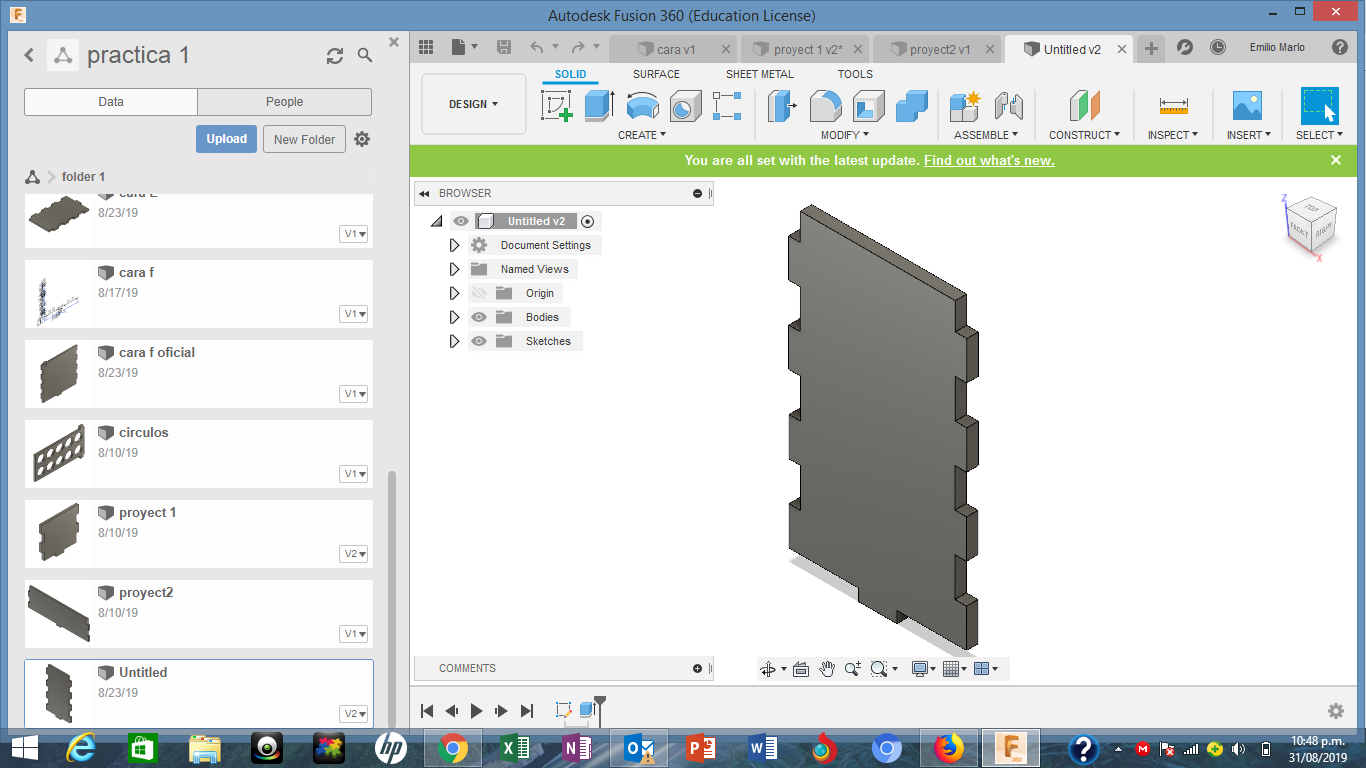Click the Save icon
Image resolution: width=1366 pixels, height=768 pixels.
pyautogui.click(x=504, y=47)
